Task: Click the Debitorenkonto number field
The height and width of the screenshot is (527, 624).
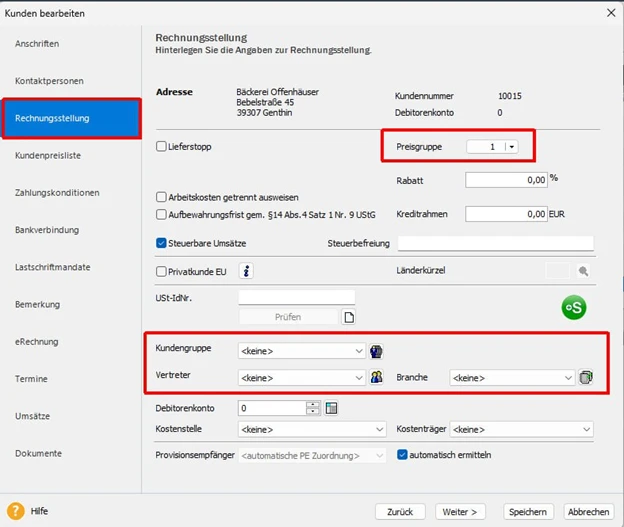Action: coord(272,408)
